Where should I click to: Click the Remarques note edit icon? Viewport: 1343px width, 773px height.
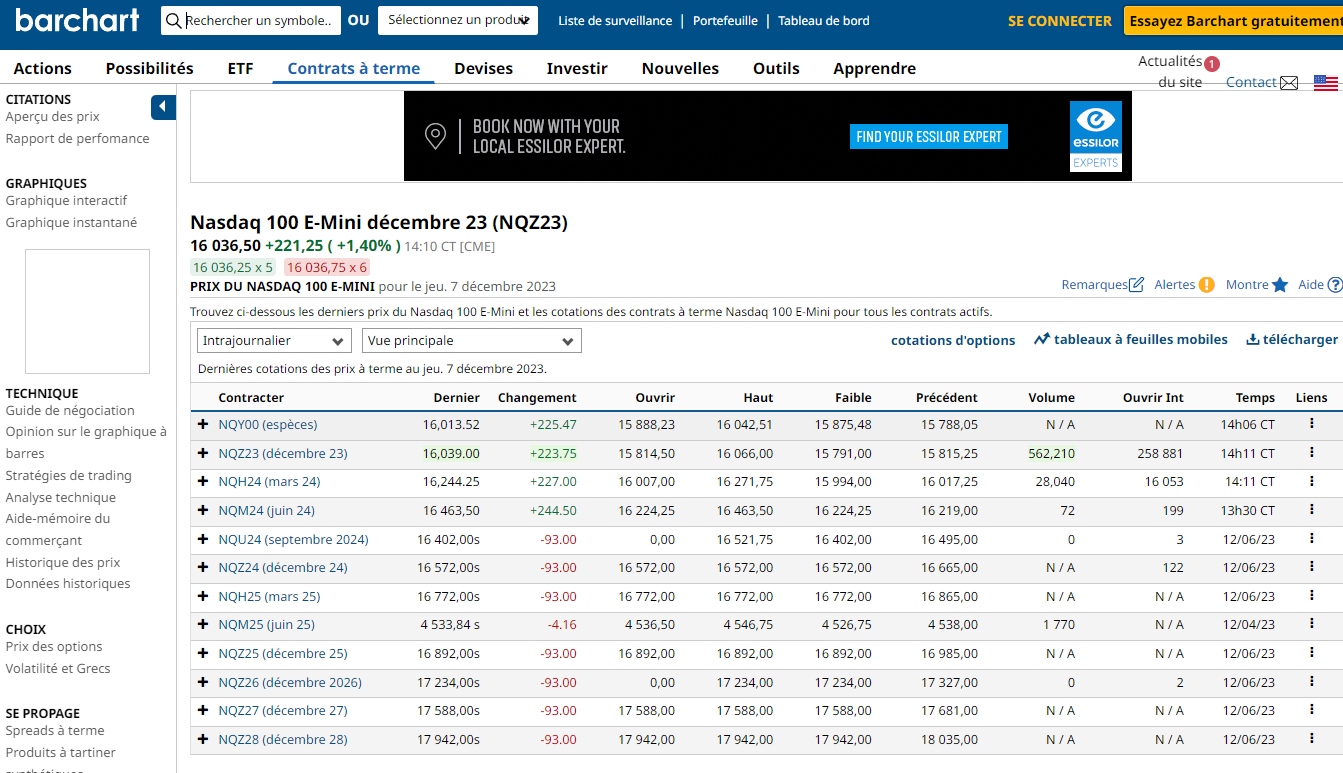(1136, 285)
